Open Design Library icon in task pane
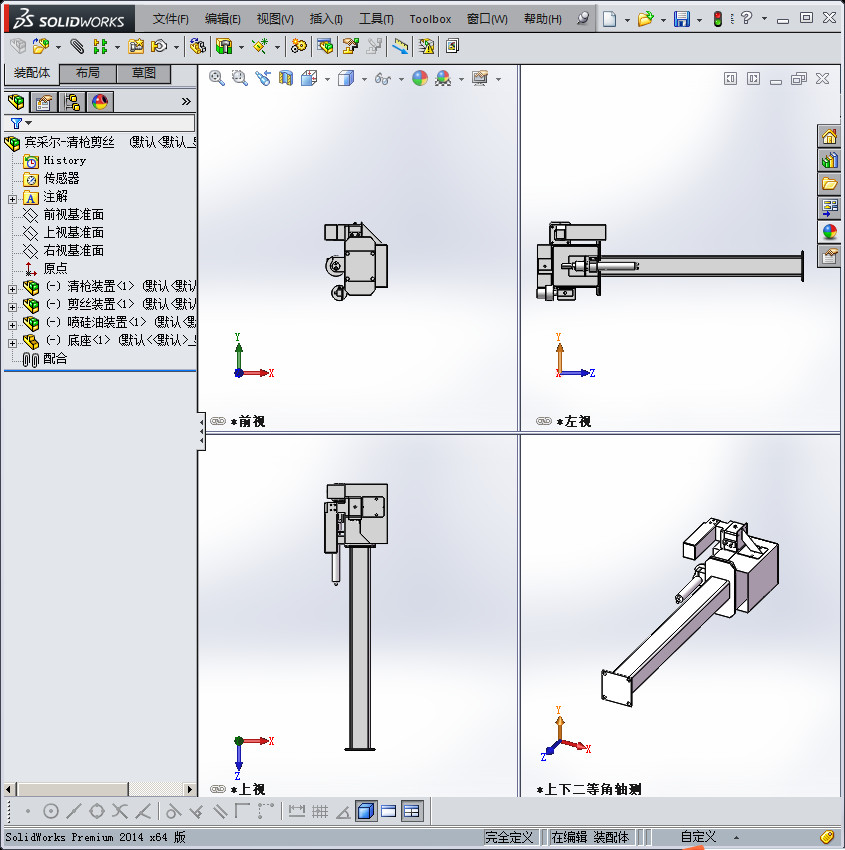The image size is (845, 850). point(829,160)
